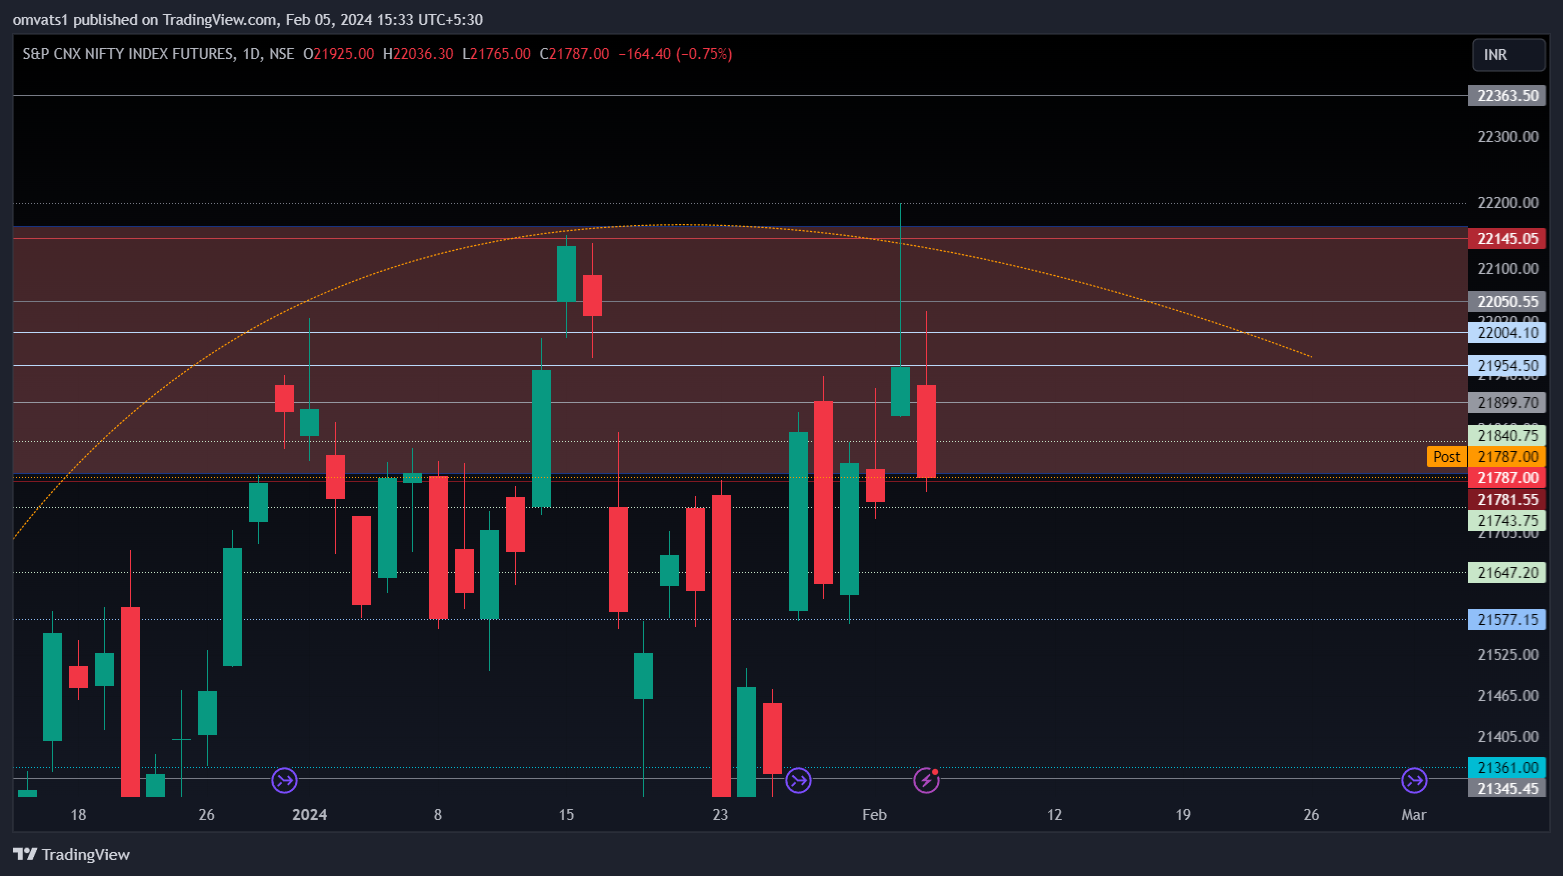Screen dimensions: 1563x876
Task: Click the change value −164.40 (−0.75%)
Action: coord(675,54)
